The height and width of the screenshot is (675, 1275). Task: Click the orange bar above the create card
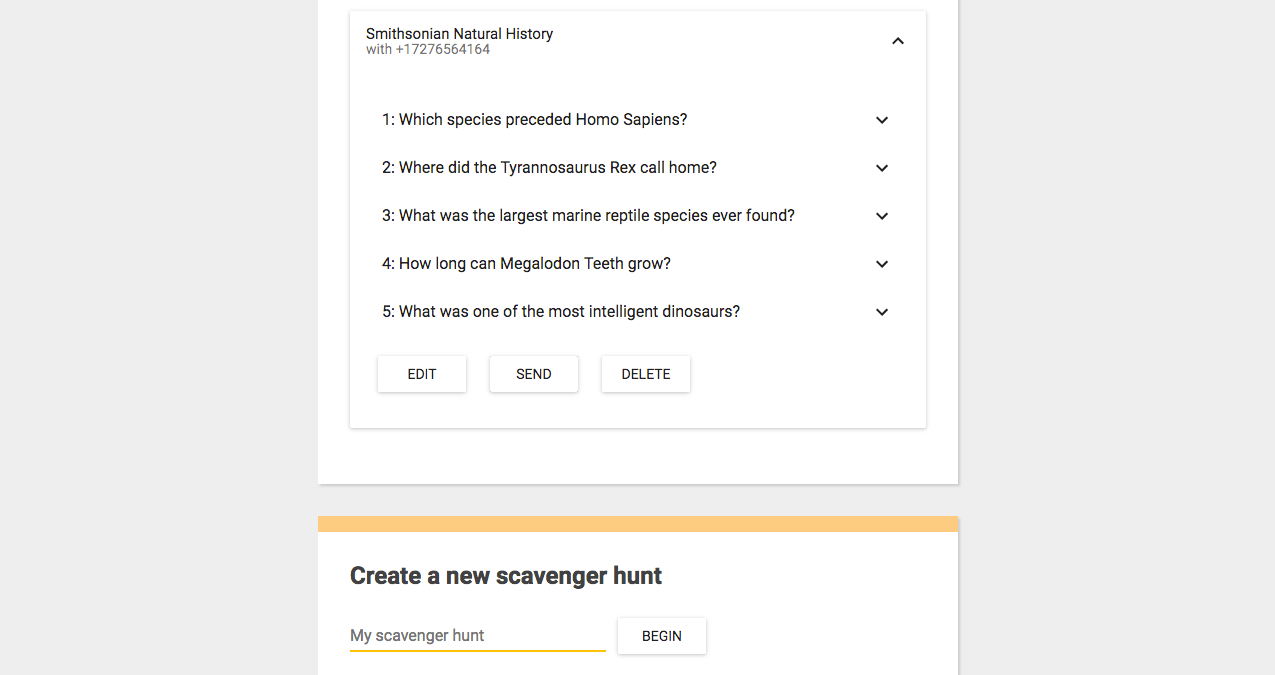click(x=638, y=524)
